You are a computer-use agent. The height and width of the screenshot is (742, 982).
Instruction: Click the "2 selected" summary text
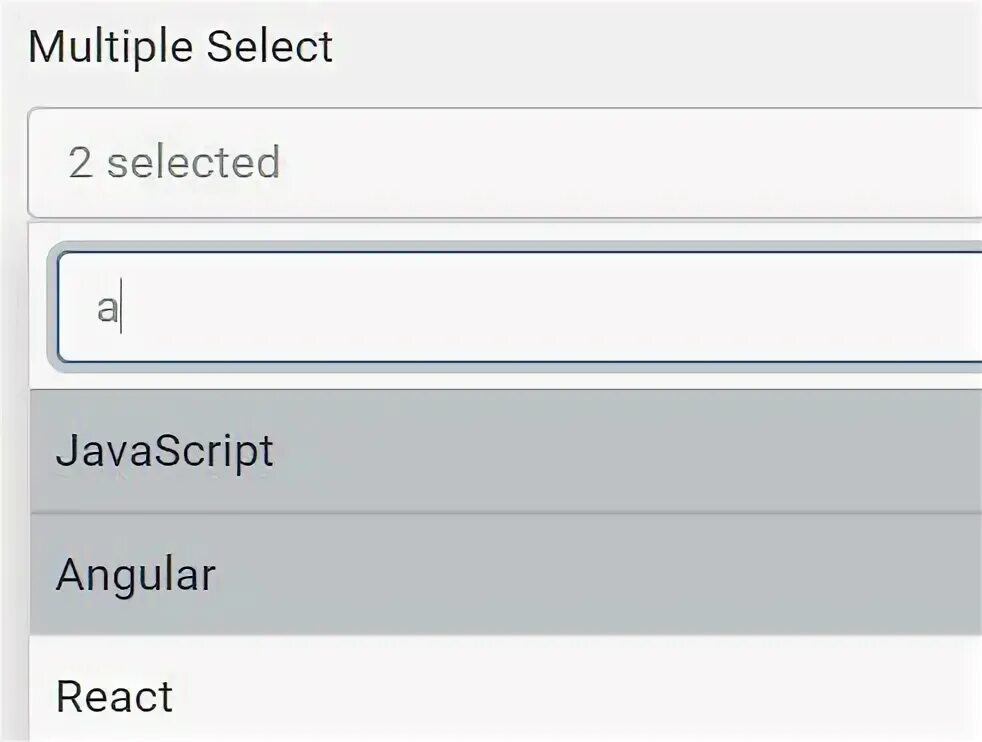coord(174,163)
